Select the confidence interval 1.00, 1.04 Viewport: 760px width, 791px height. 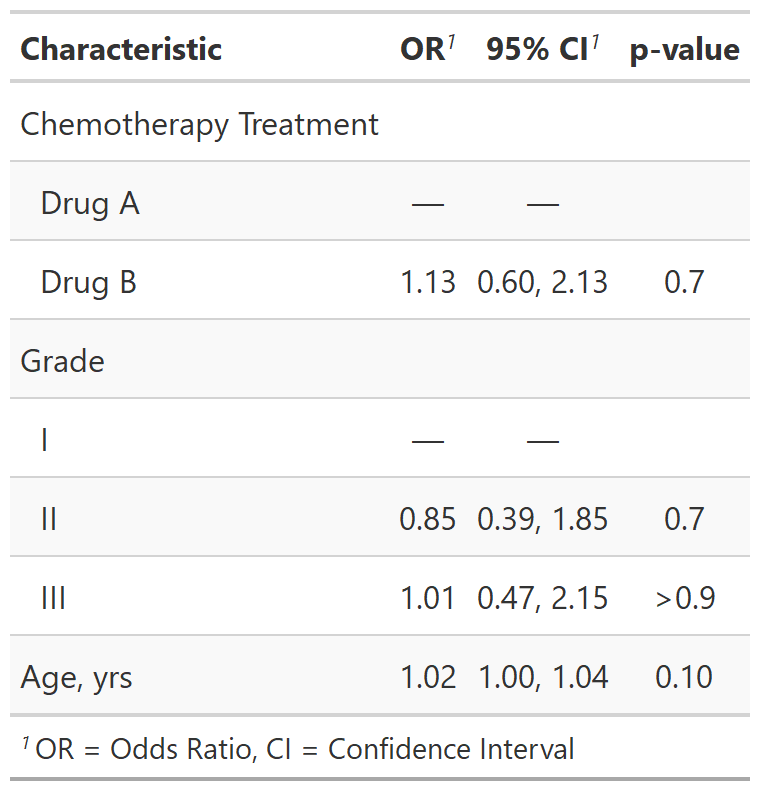click(x=542, y=678)
